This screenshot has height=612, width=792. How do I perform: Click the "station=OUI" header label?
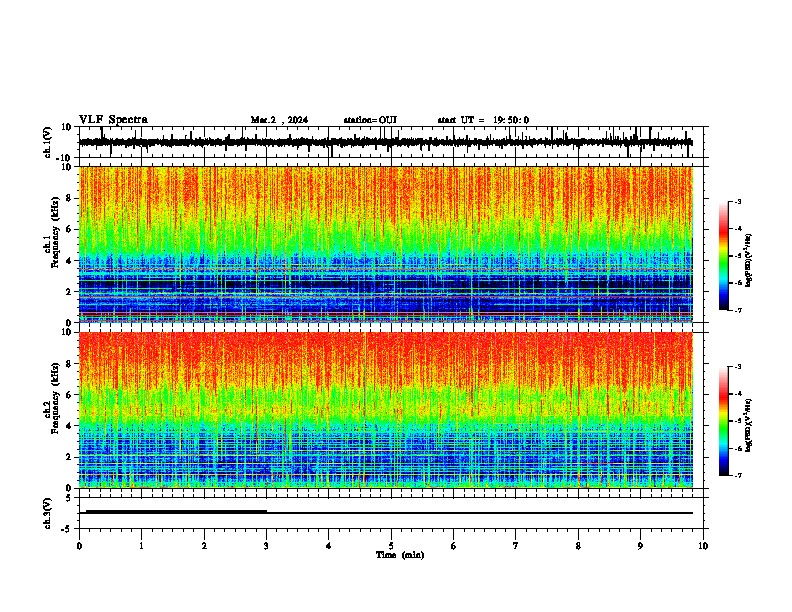click(x=370, y=120)
